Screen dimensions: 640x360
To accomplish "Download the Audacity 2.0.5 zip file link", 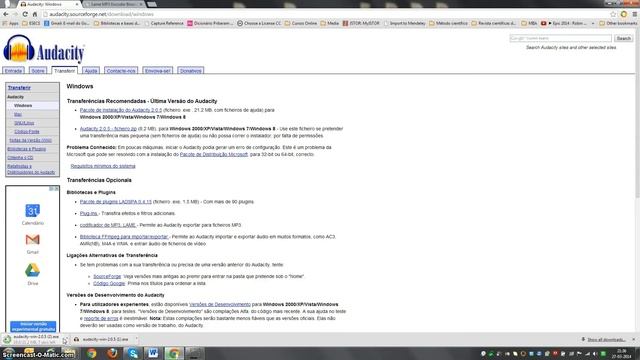I will click(x=108, y=129).
